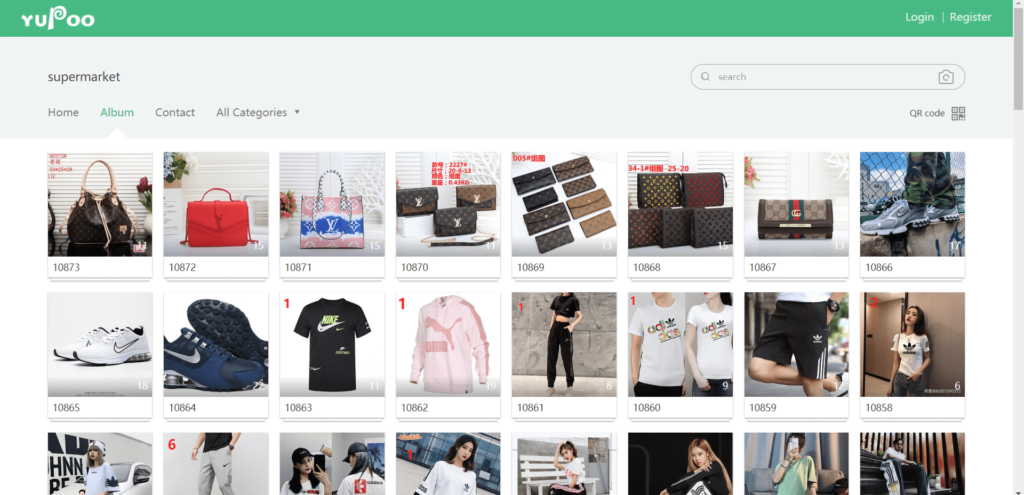
Task: Click album title 10864
Action: tap(182, 407)
